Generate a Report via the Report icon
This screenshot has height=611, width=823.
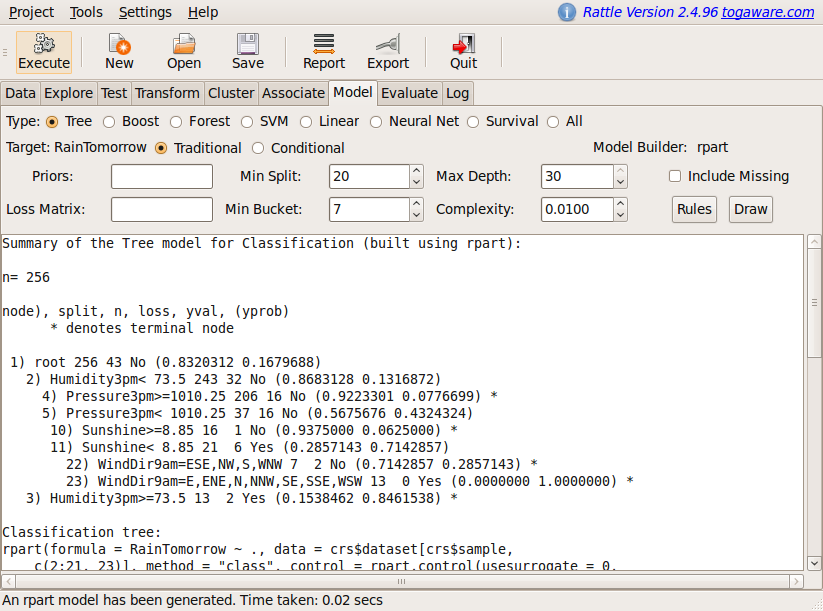323,50
